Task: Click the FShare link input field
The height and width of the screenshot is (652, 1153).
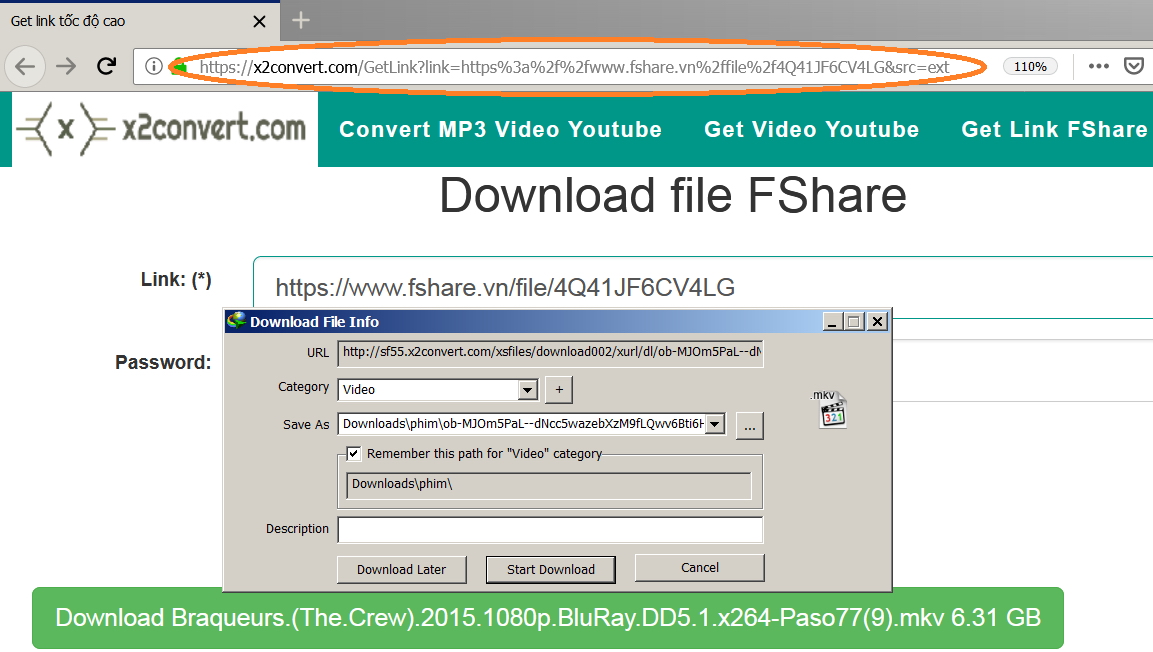Action: 702,287
